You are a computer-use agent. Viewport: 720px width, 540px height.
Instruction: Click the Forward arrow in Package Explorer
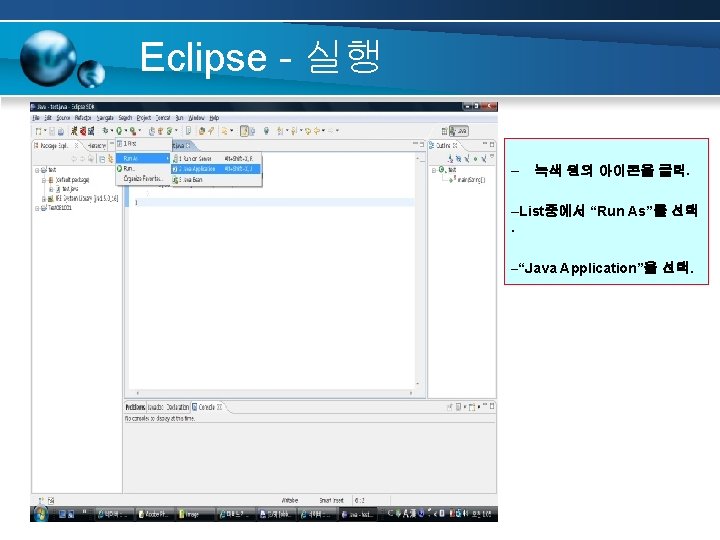tap(83, 159)
